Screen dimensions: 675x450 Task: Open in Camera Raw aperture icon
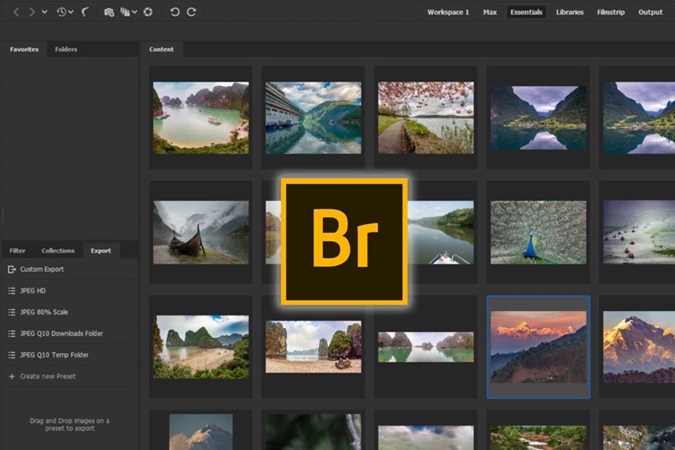click(x=148, y=12)
